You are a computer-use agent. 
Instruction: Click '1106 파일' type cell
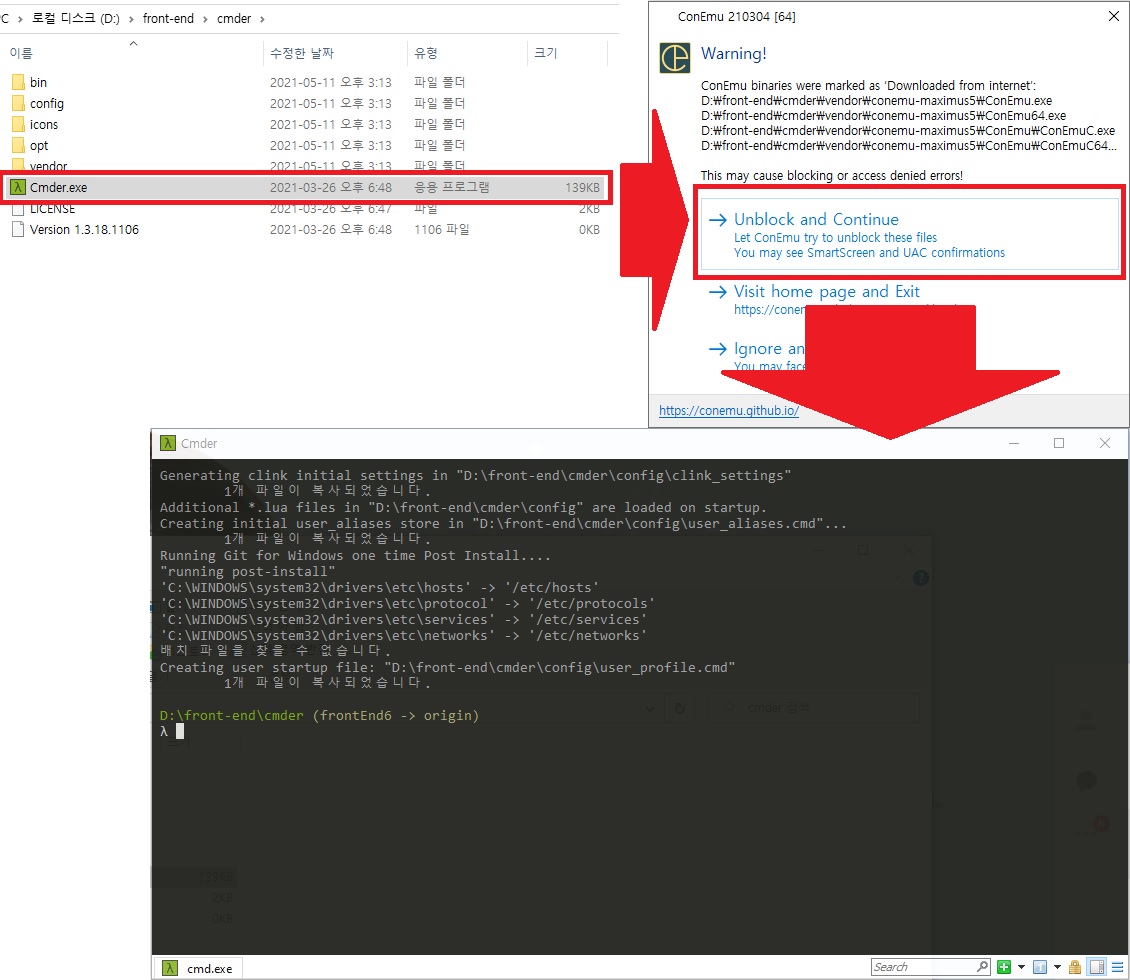point(442,229)
